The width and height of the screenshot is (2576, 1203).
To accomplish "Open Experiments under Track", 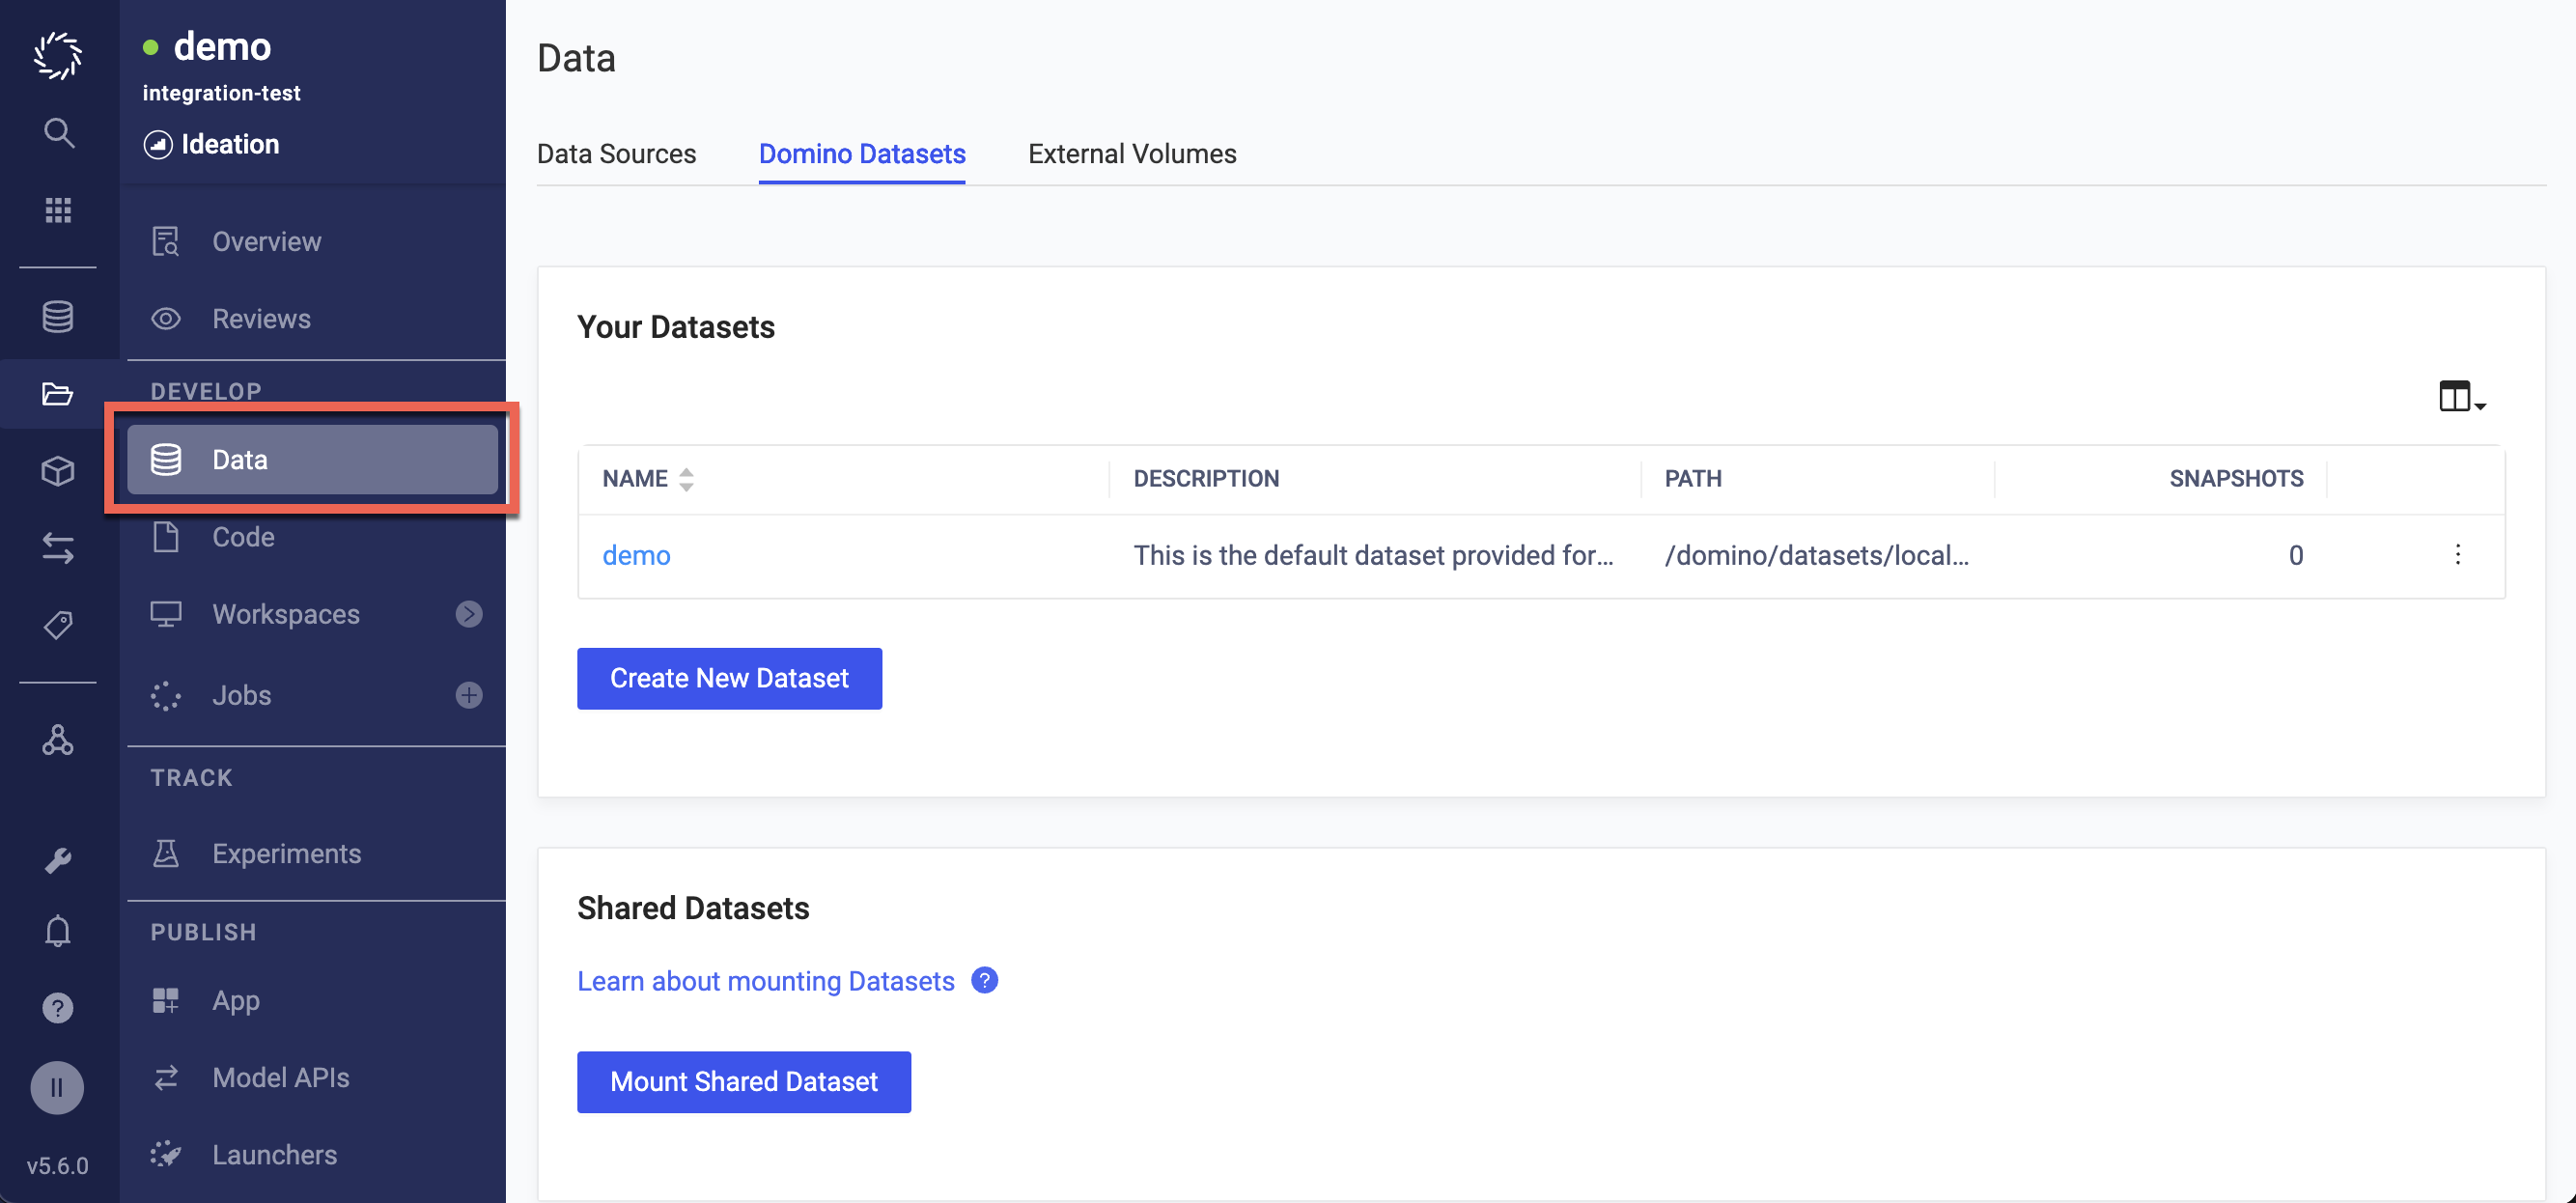I will point(313,853).
